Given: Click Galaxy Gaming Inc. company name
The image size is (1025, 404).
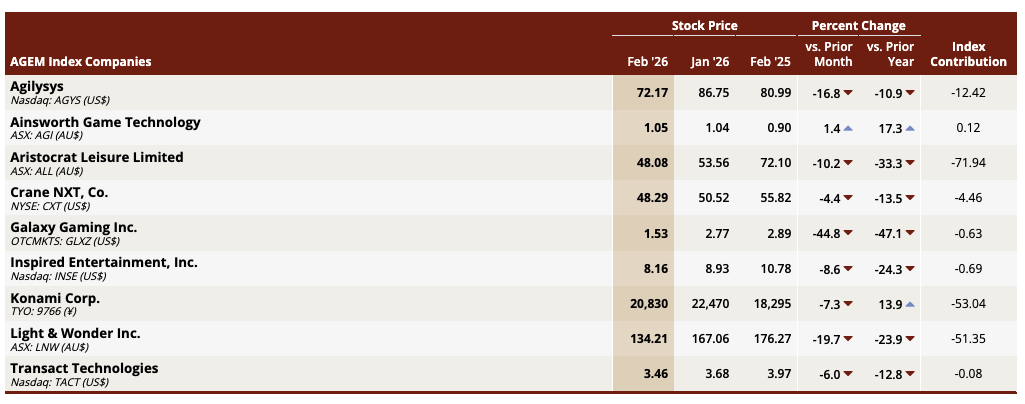Looking at the screenshot, I should coord(74,228).
